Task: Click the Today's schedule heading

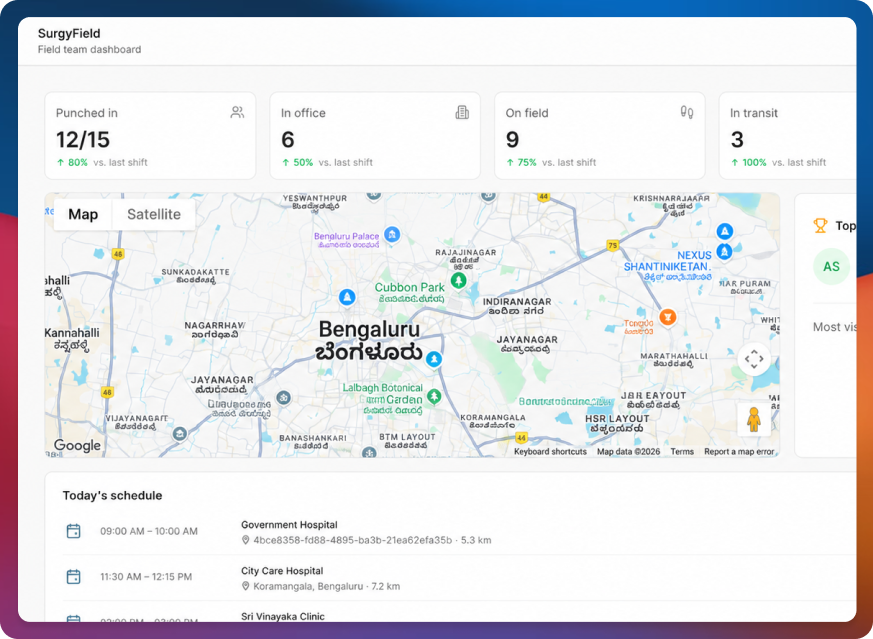Action: click(x=112, y=495)
